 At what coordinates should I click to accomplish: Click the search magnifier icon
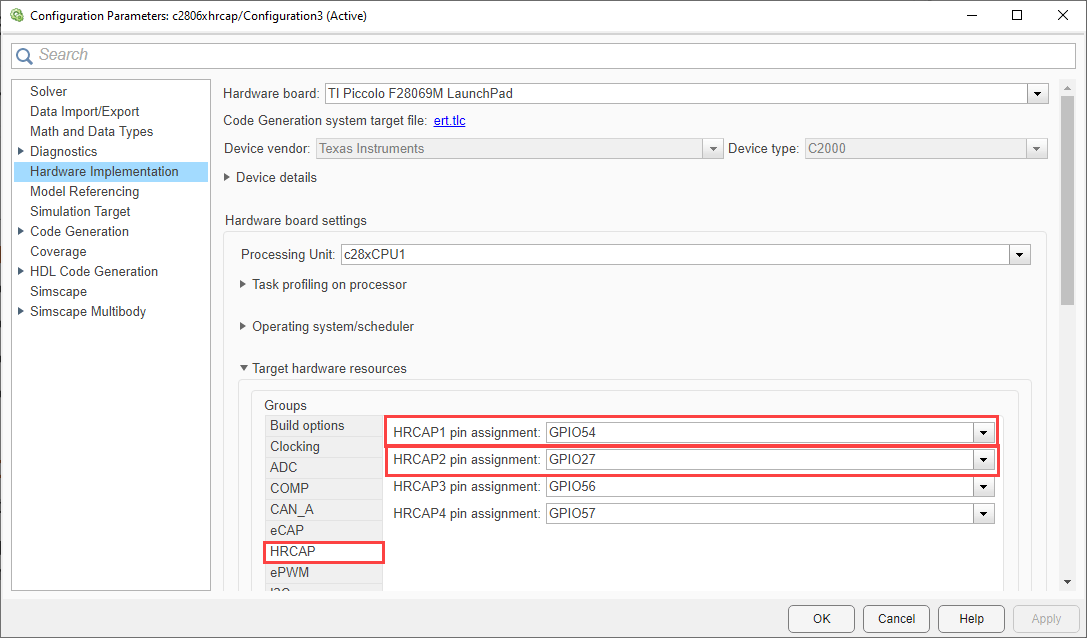pos(25,56)
